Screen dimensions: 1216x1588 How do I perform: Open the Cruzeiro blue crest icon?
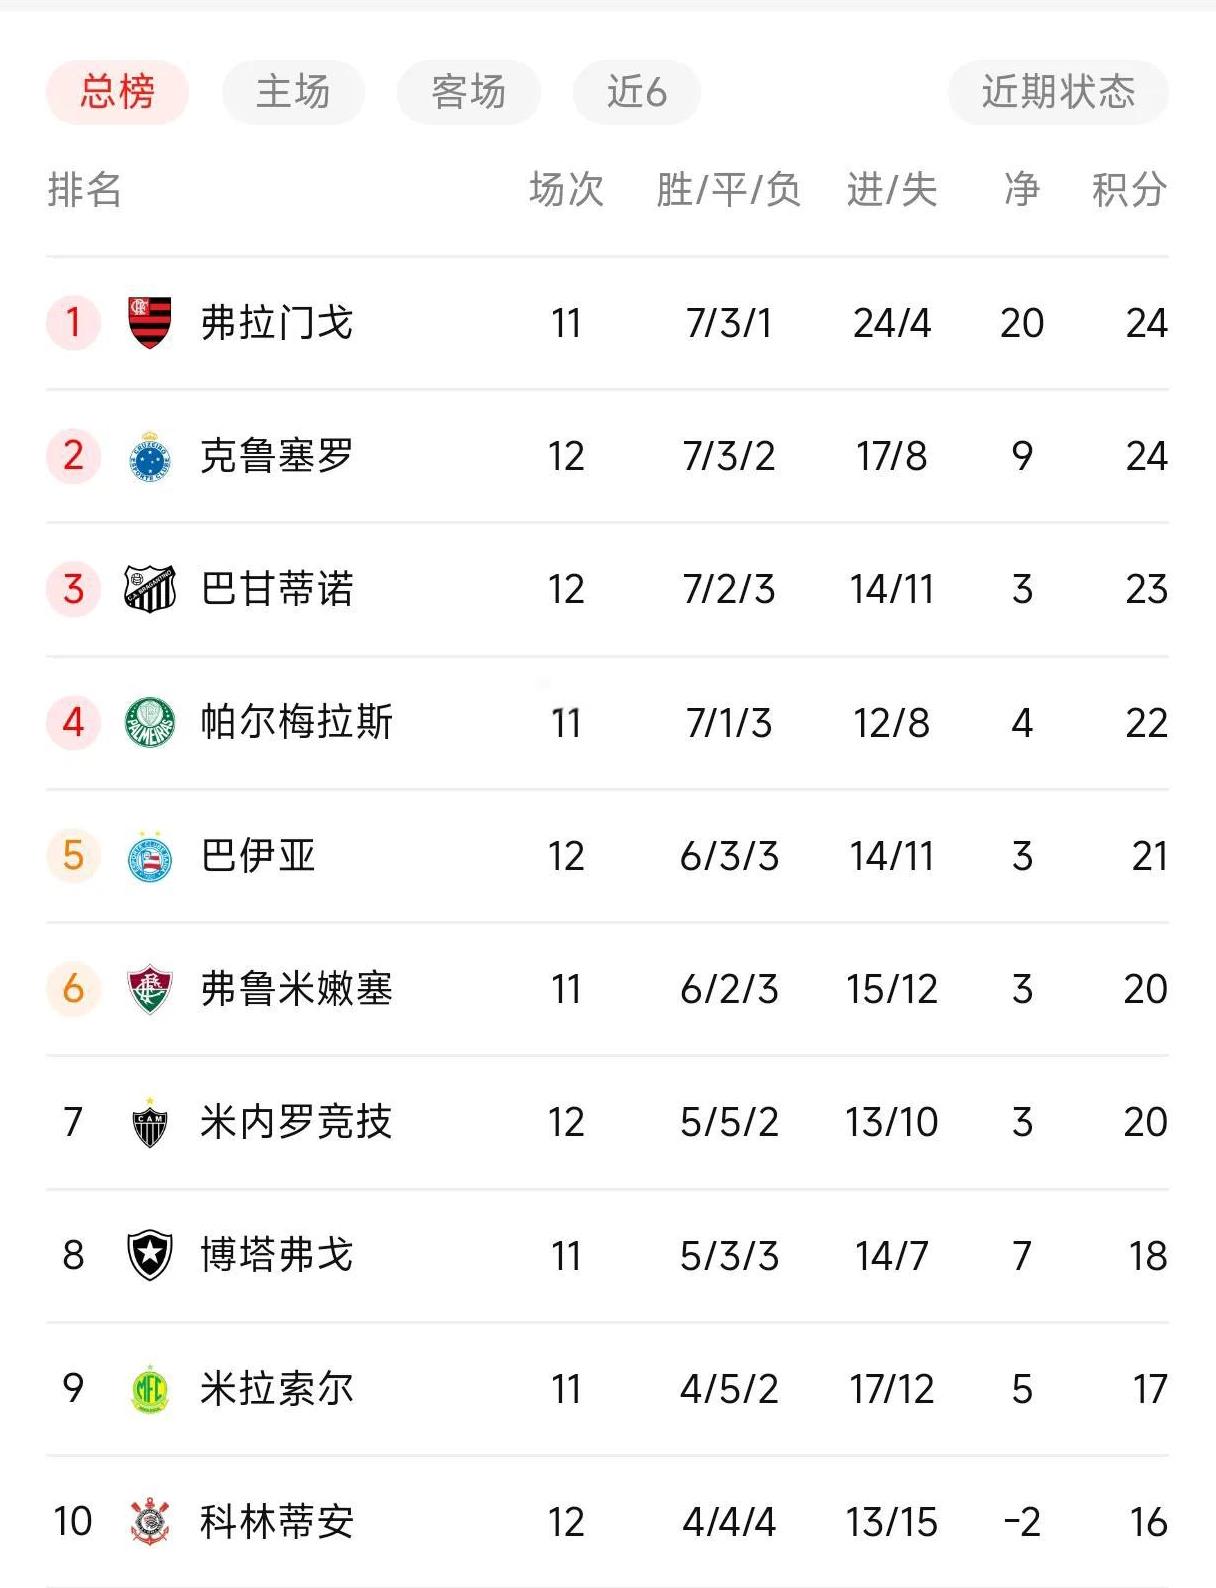150,456
